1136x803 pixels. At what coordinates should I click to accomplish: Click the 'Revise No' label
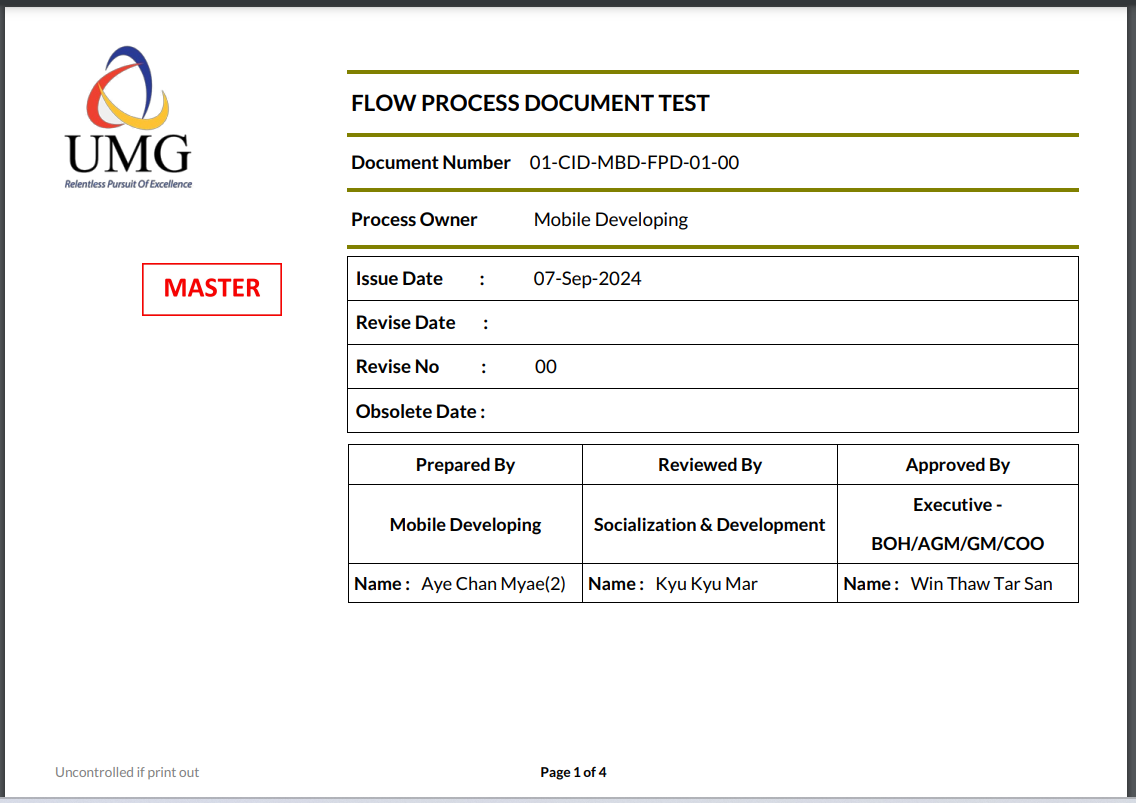397,367
